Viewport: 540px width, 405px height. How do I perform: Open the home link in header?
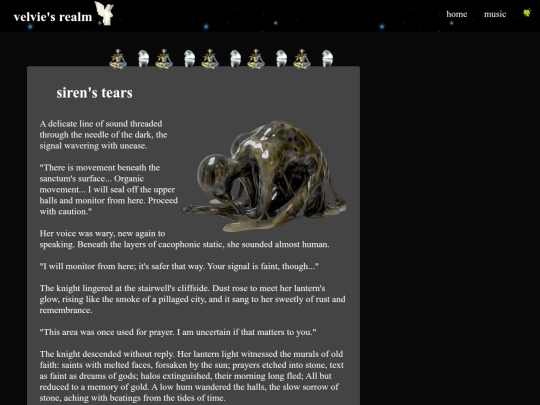tap(456, 14)
